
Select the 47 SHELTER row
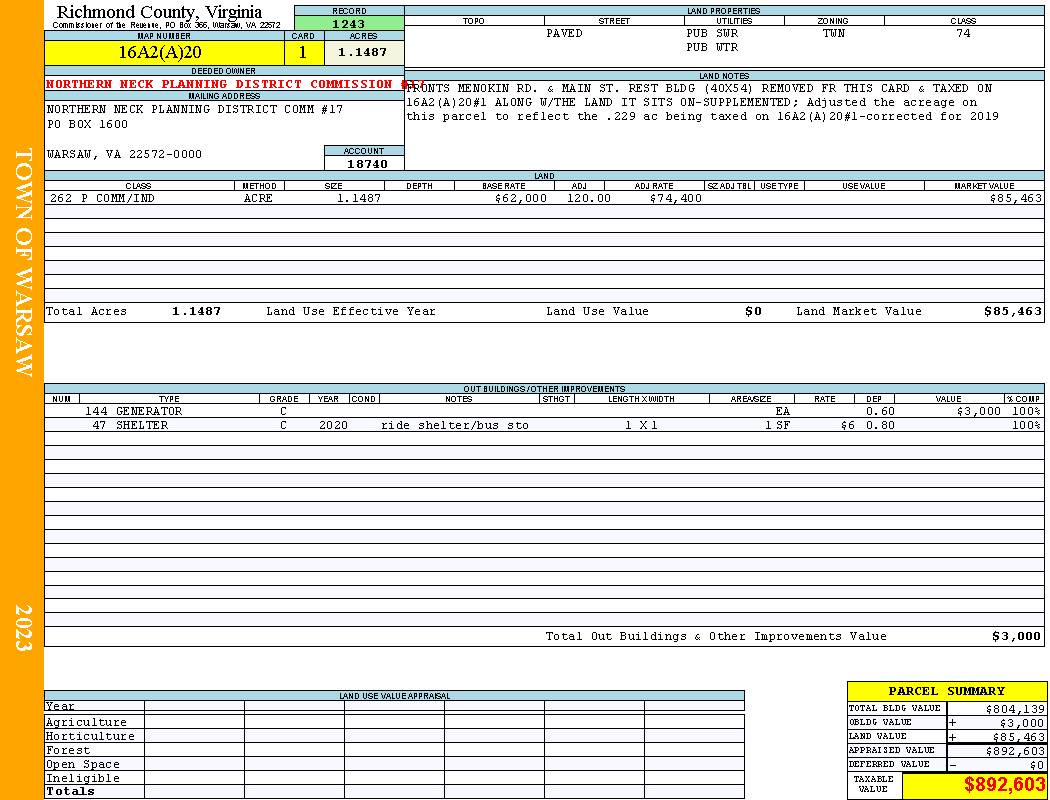(x=544, y=425)
